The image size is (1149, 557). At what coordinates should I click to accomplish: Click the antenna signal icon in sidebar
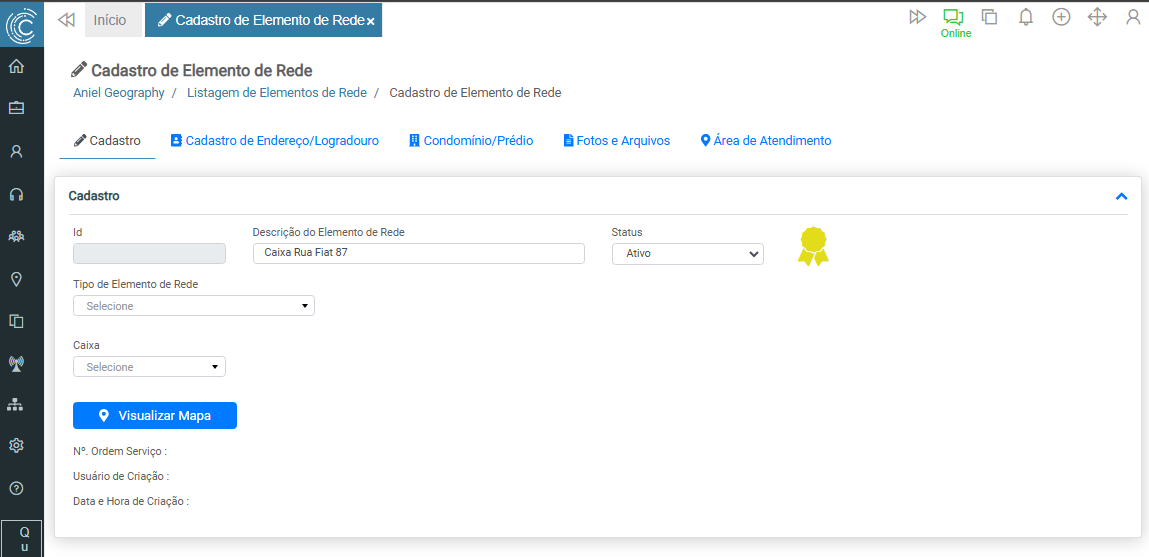point(16,363)
